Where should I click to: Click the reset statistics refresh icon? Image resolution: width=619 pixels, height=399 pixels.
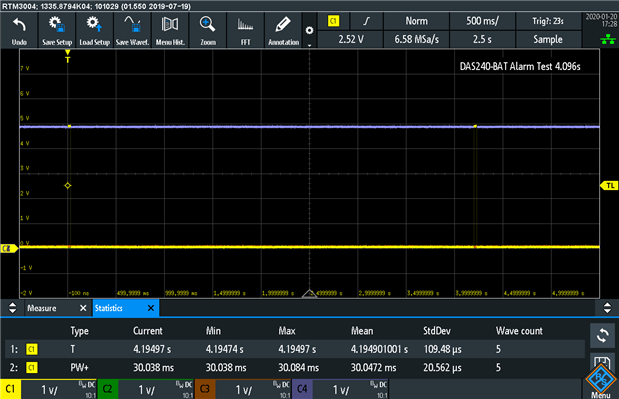pos(602,335)
